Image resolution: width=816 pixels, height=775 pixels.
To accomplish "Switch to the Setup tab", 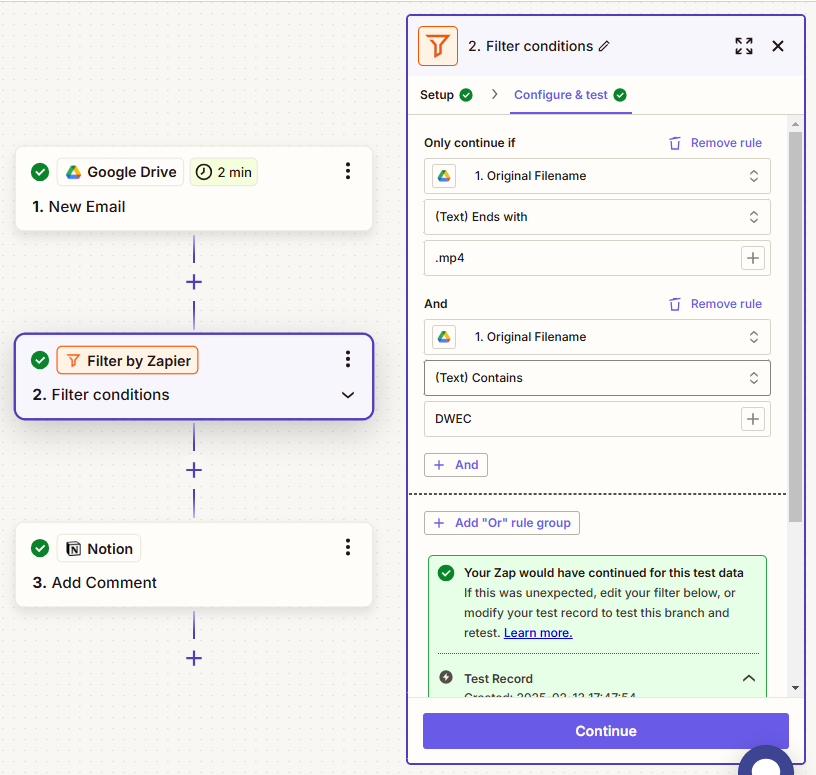I will click(x=445, y=95).
